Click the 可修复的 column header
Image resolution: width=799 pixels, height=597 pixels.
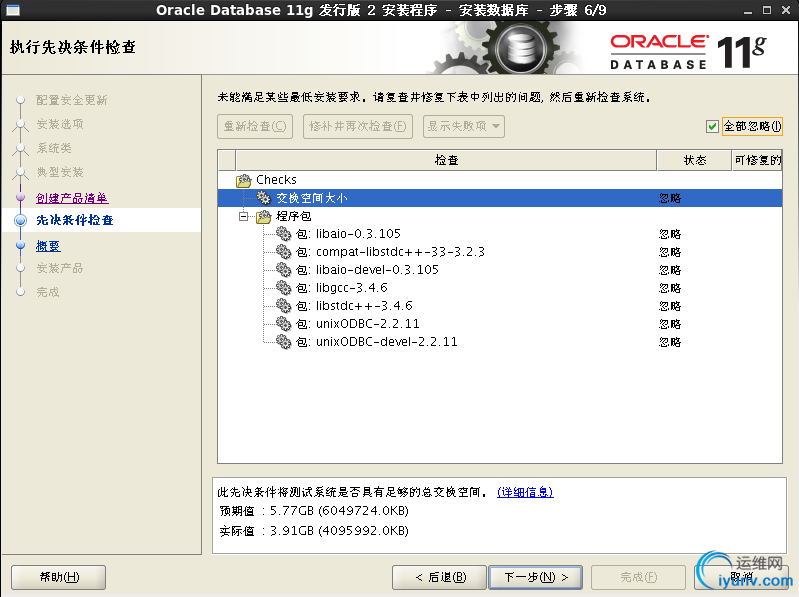(757, 160)
